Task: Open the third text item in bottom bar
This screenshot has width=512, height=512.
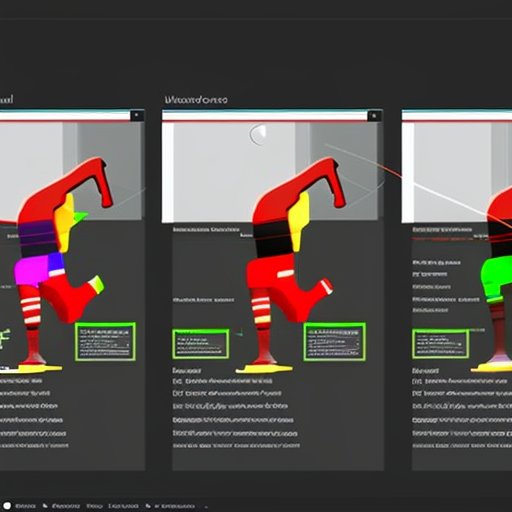Action: (x=94, y=506)
